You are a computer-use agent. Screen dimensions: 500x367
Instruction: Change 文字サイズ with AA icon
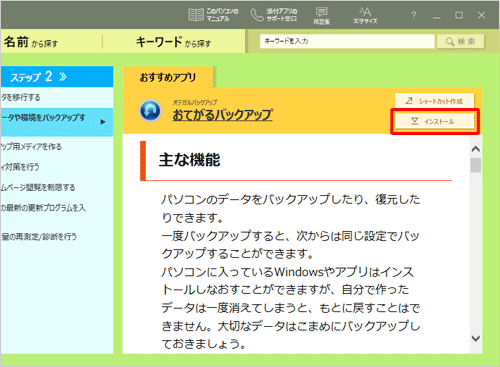pyautogui.click(x=365, y=16)
